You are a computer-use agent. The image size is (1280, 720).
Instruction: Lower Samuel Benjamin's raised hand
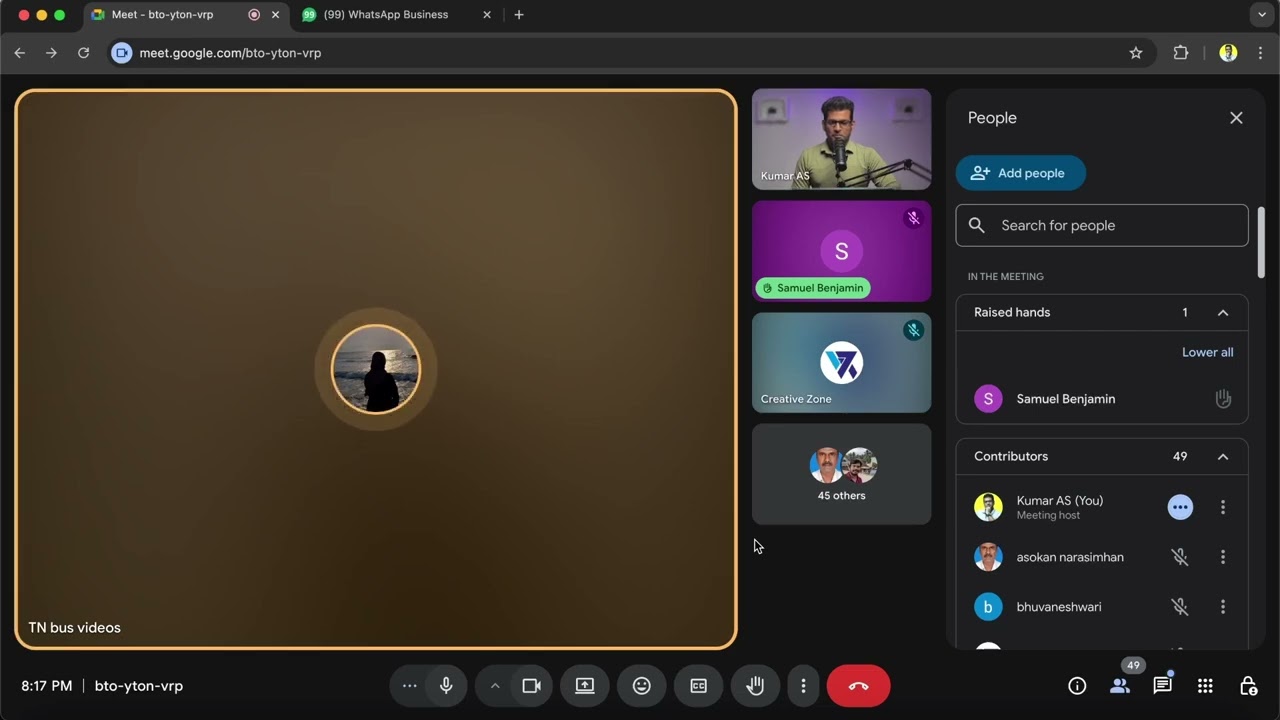1223,399
